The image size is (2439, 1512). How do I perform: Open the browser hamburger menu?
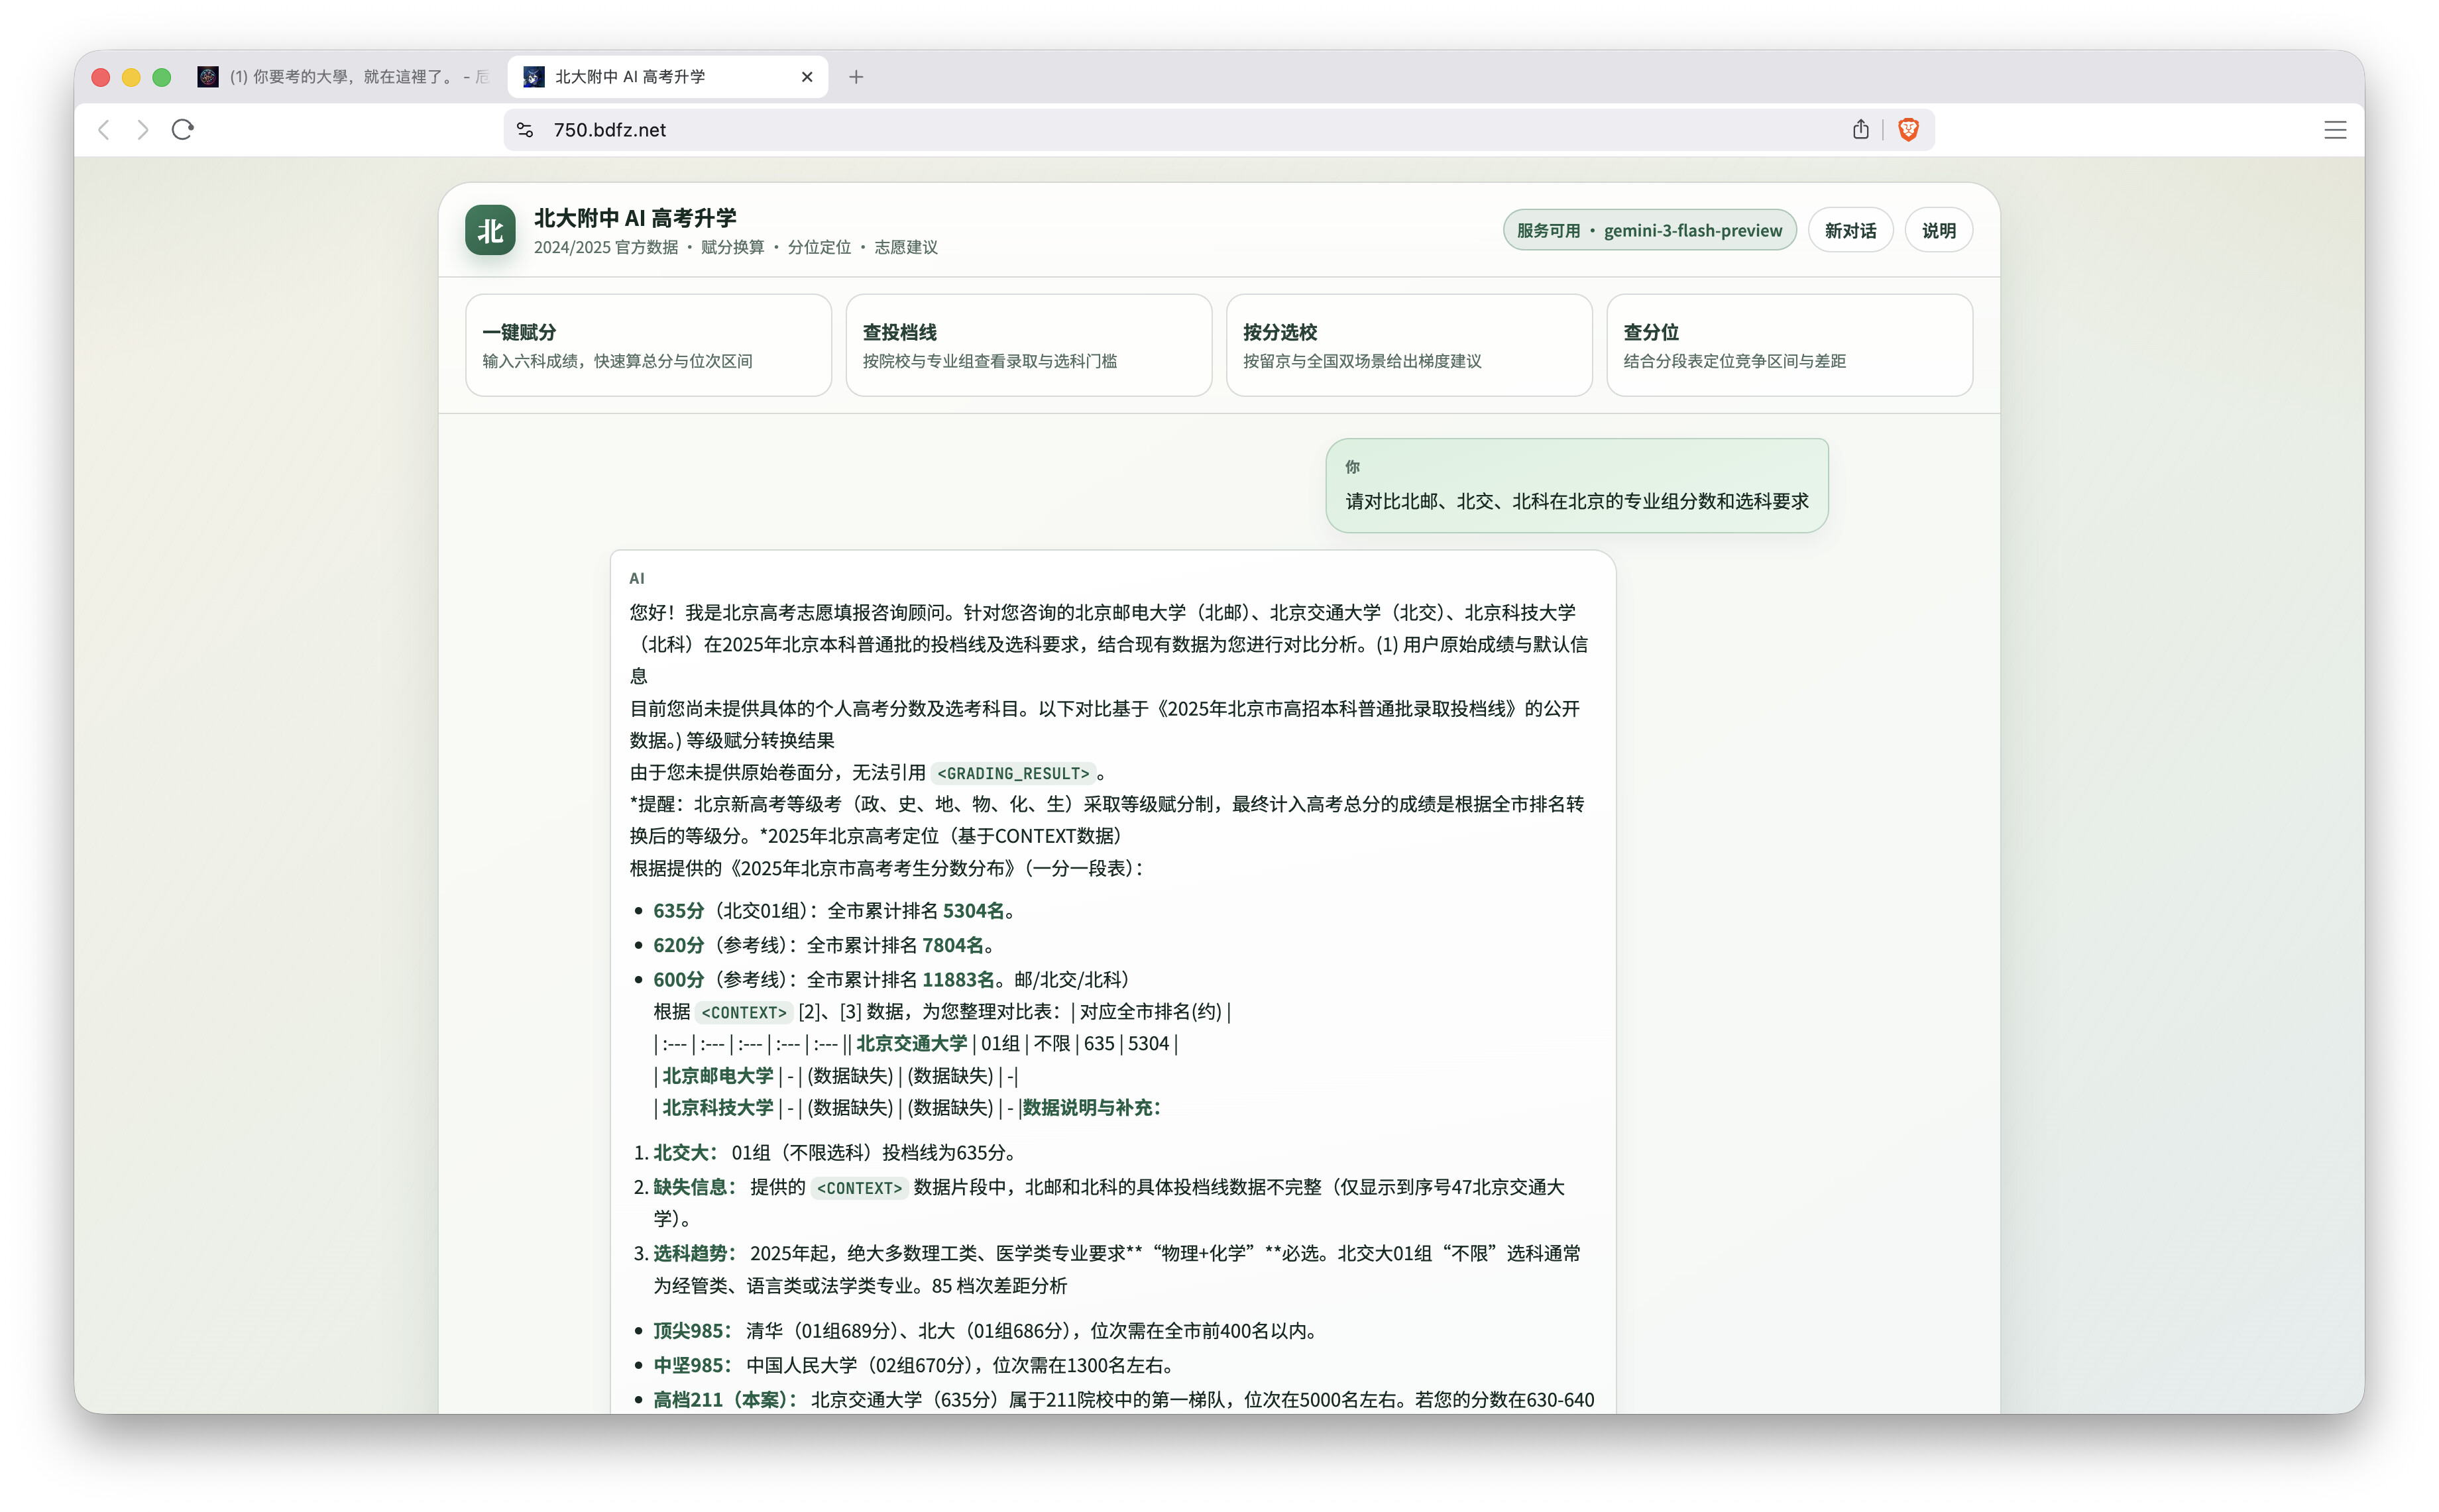(x=2334, y=130)
